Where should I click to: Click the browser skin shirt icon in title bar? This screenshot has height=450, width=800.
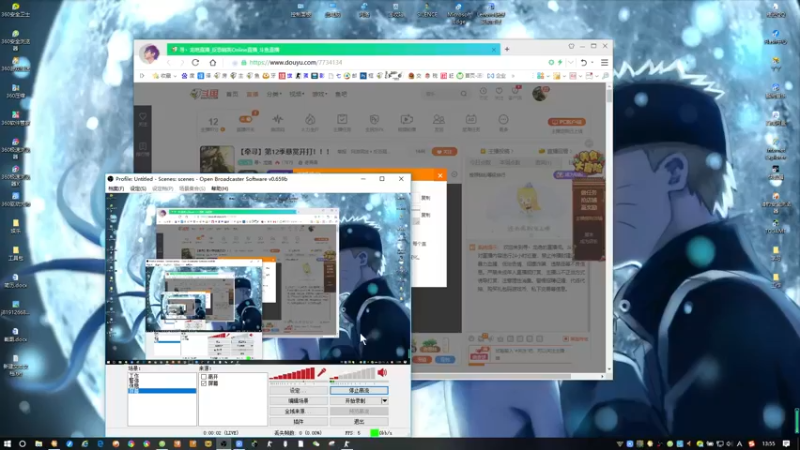click(x=571, y=46)
